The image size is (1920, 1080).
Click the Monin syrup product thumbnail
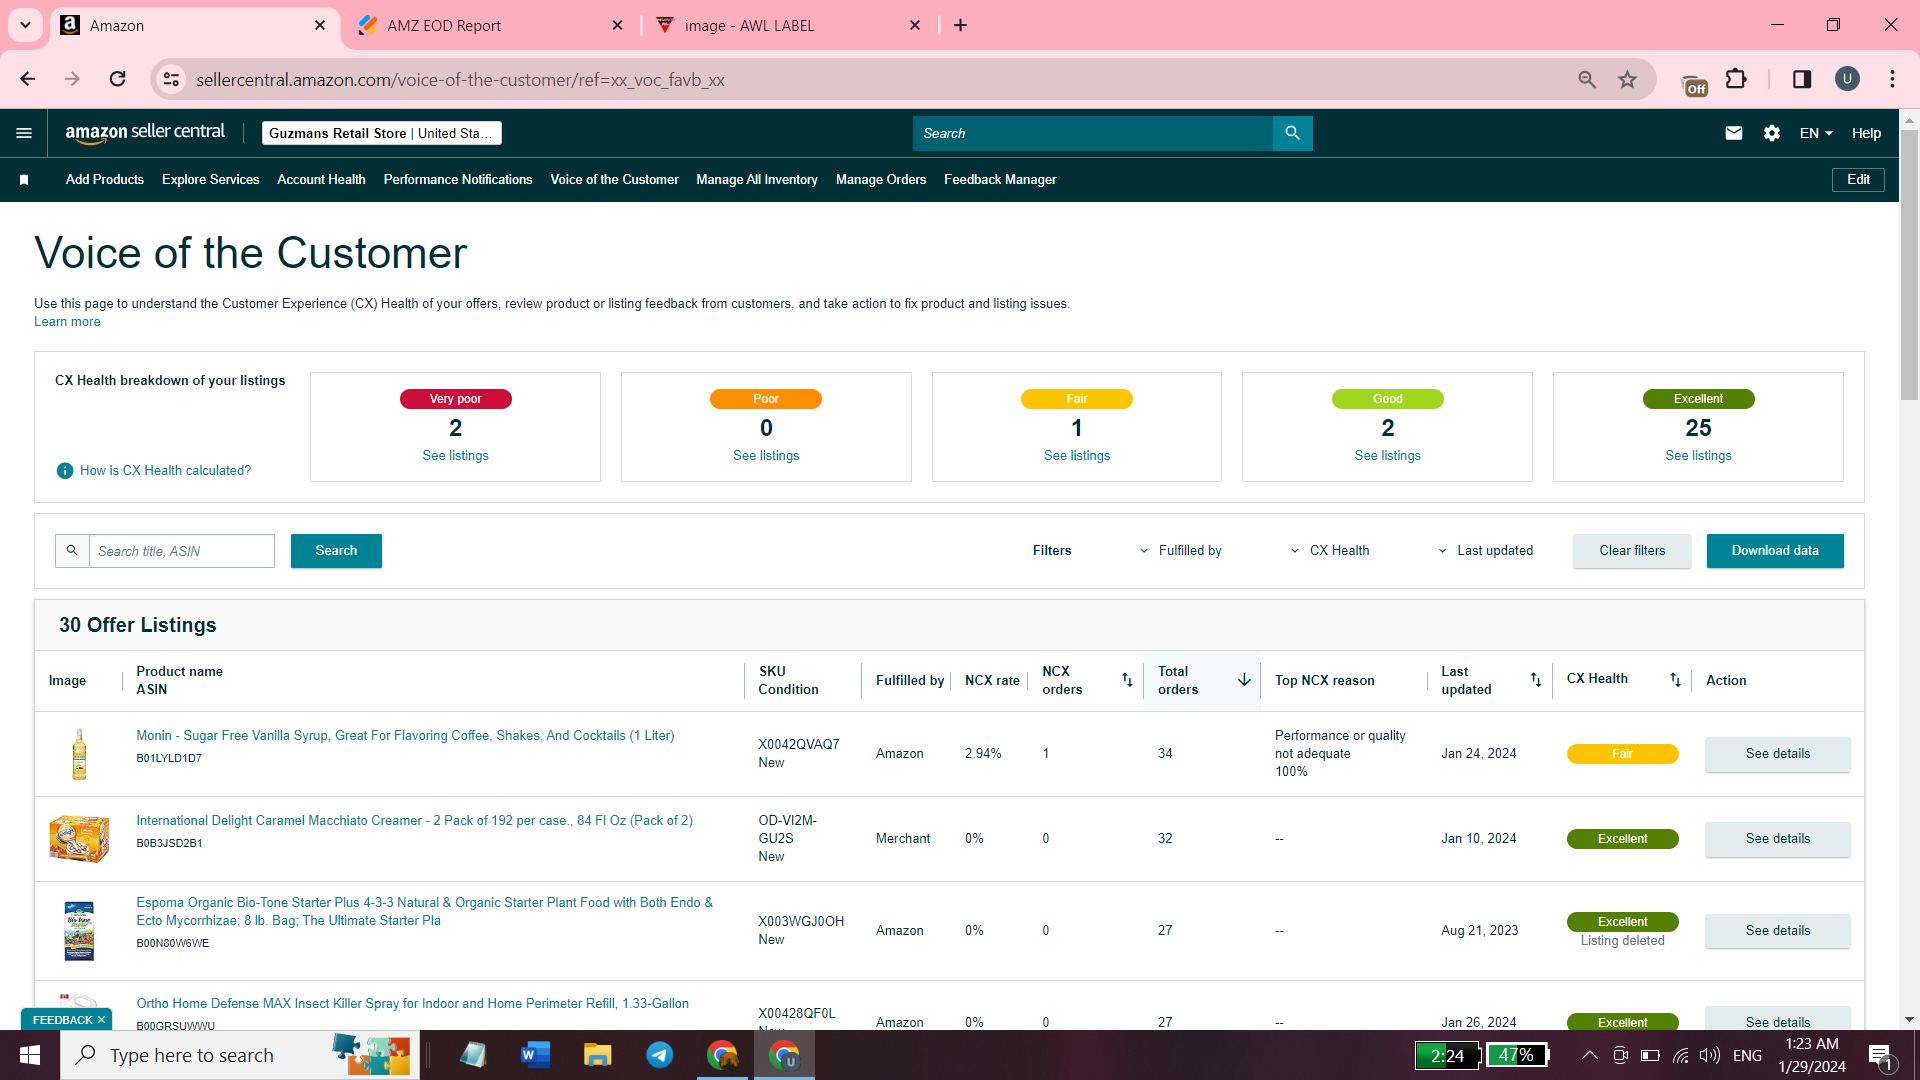pos(79,754)
